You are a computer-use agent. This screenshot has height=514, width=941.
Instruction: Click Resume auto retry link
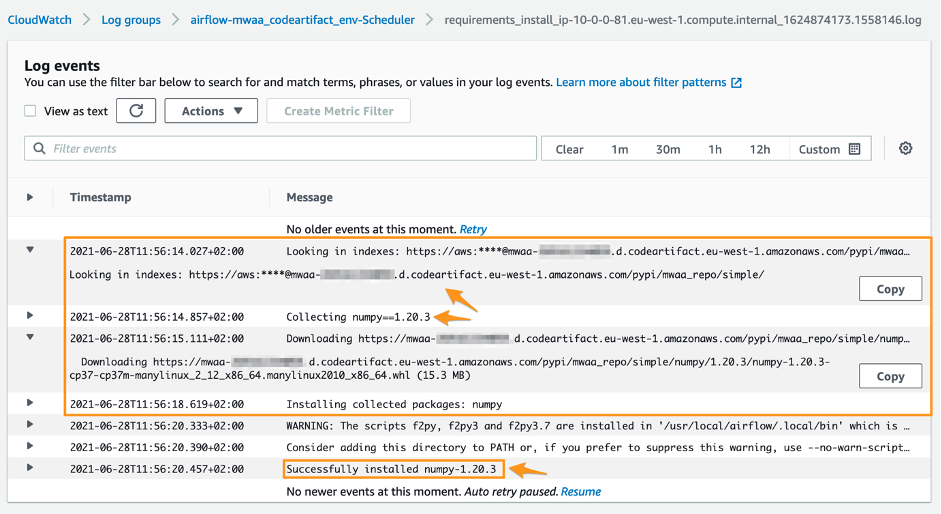pos(580,492)
